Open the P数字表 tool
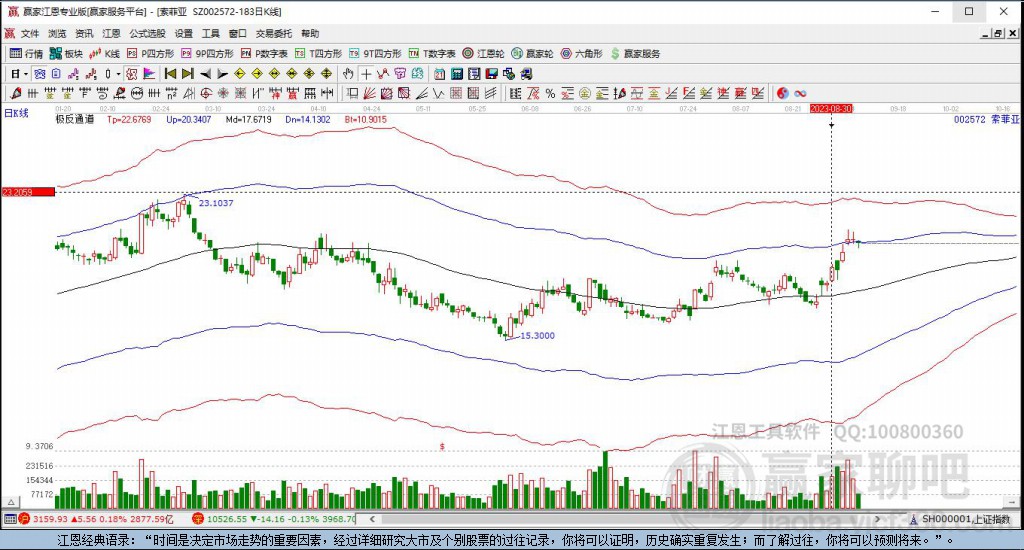 (x=264, y=54)
